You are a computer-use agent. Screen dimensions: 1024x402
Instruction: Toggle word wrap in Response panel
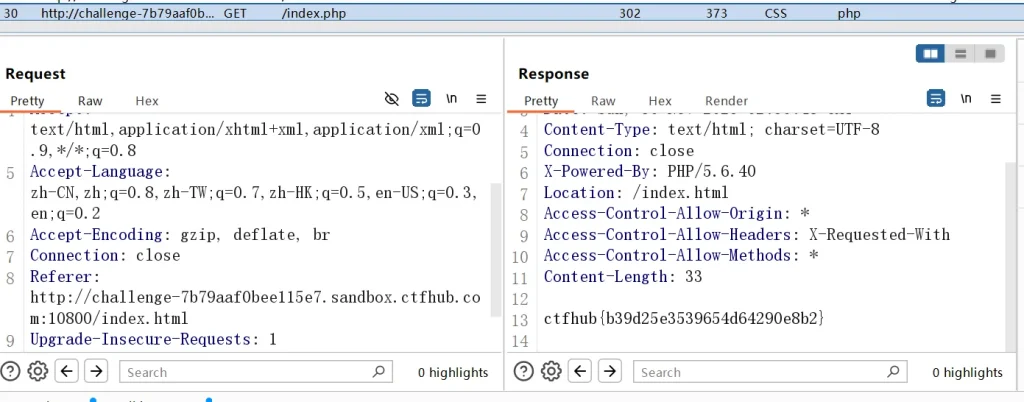tap(936, 99)
